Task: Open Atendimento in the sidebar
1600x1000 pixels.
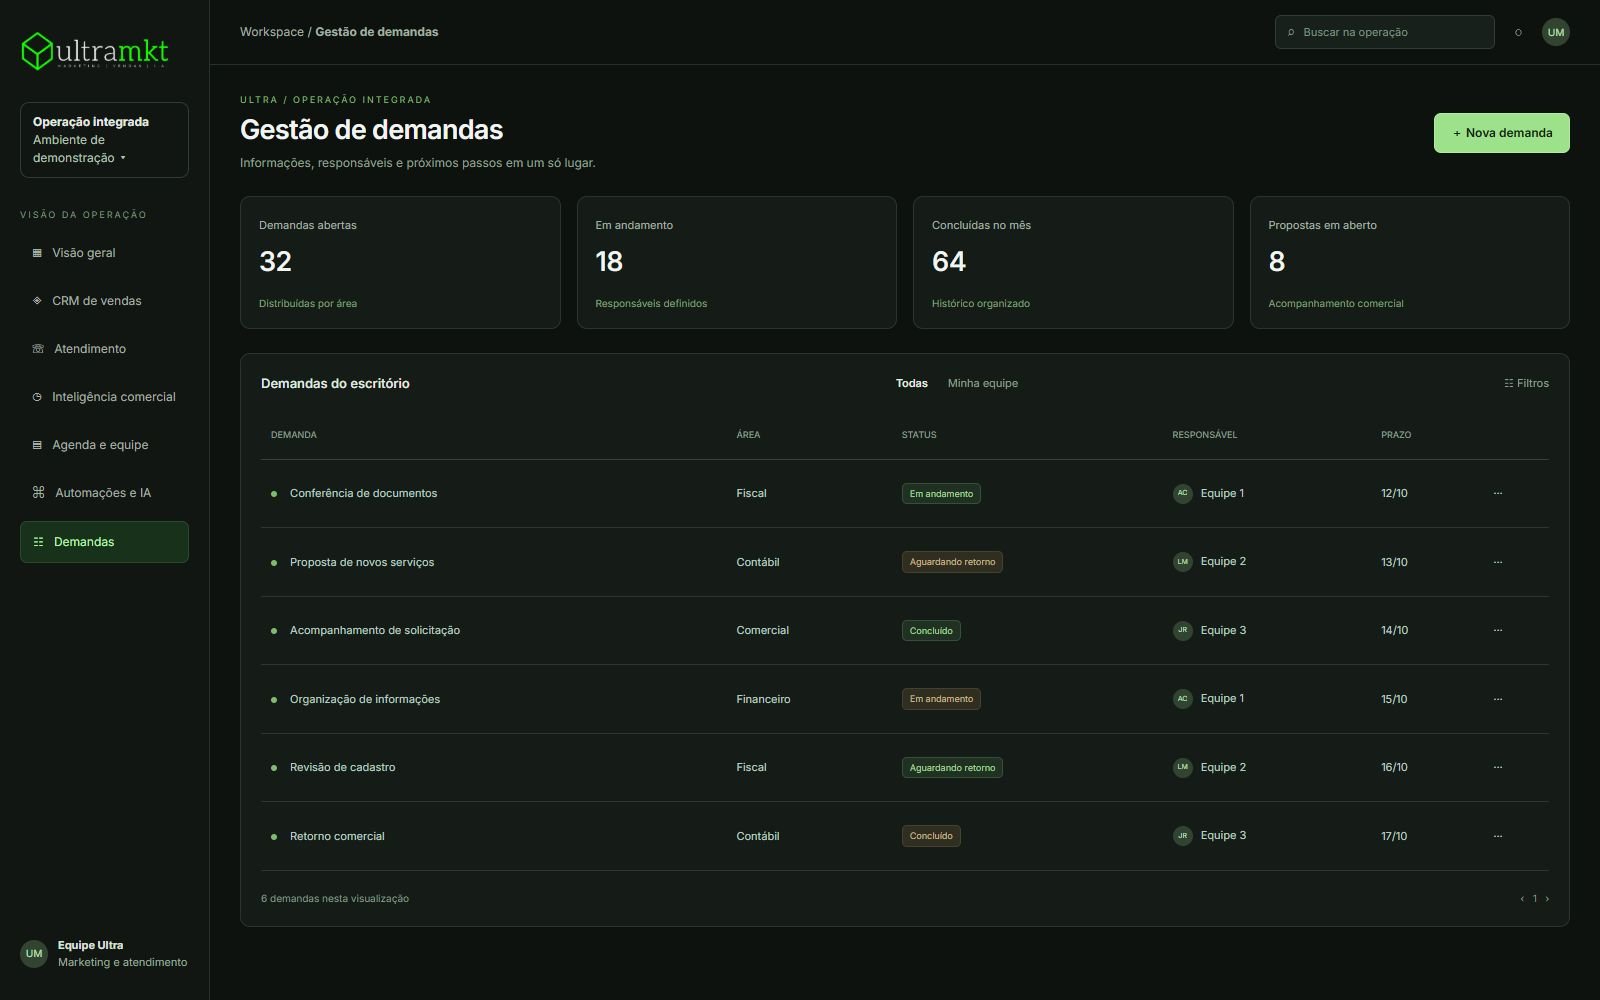Action: [x=104, y=349]
